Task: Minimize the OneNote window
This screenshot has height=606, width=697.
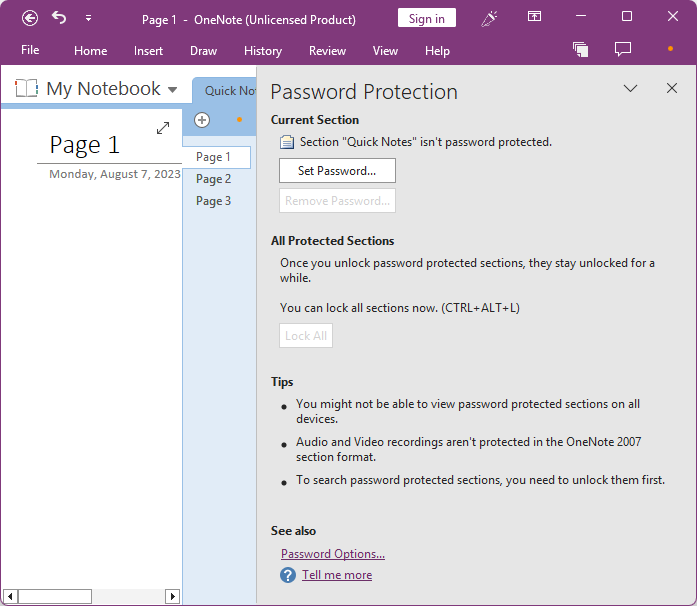Action: point(581,16)
